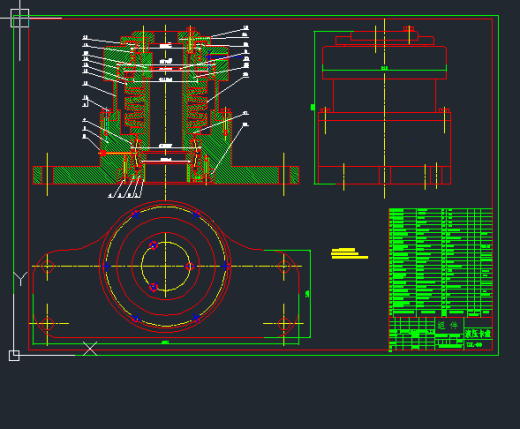Select the yellow technical notes text block

349,253
